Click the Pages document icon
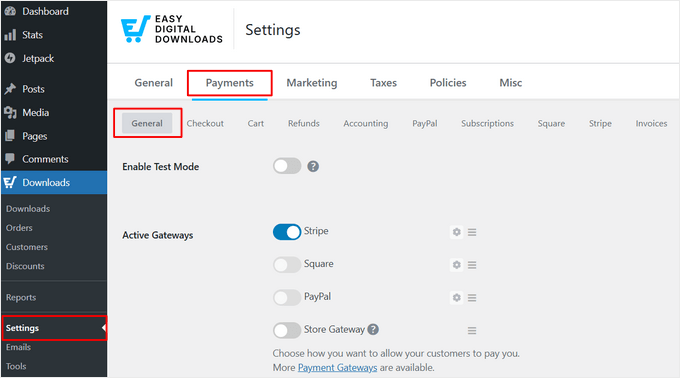 pyautogui.click(x=10, y=136)
